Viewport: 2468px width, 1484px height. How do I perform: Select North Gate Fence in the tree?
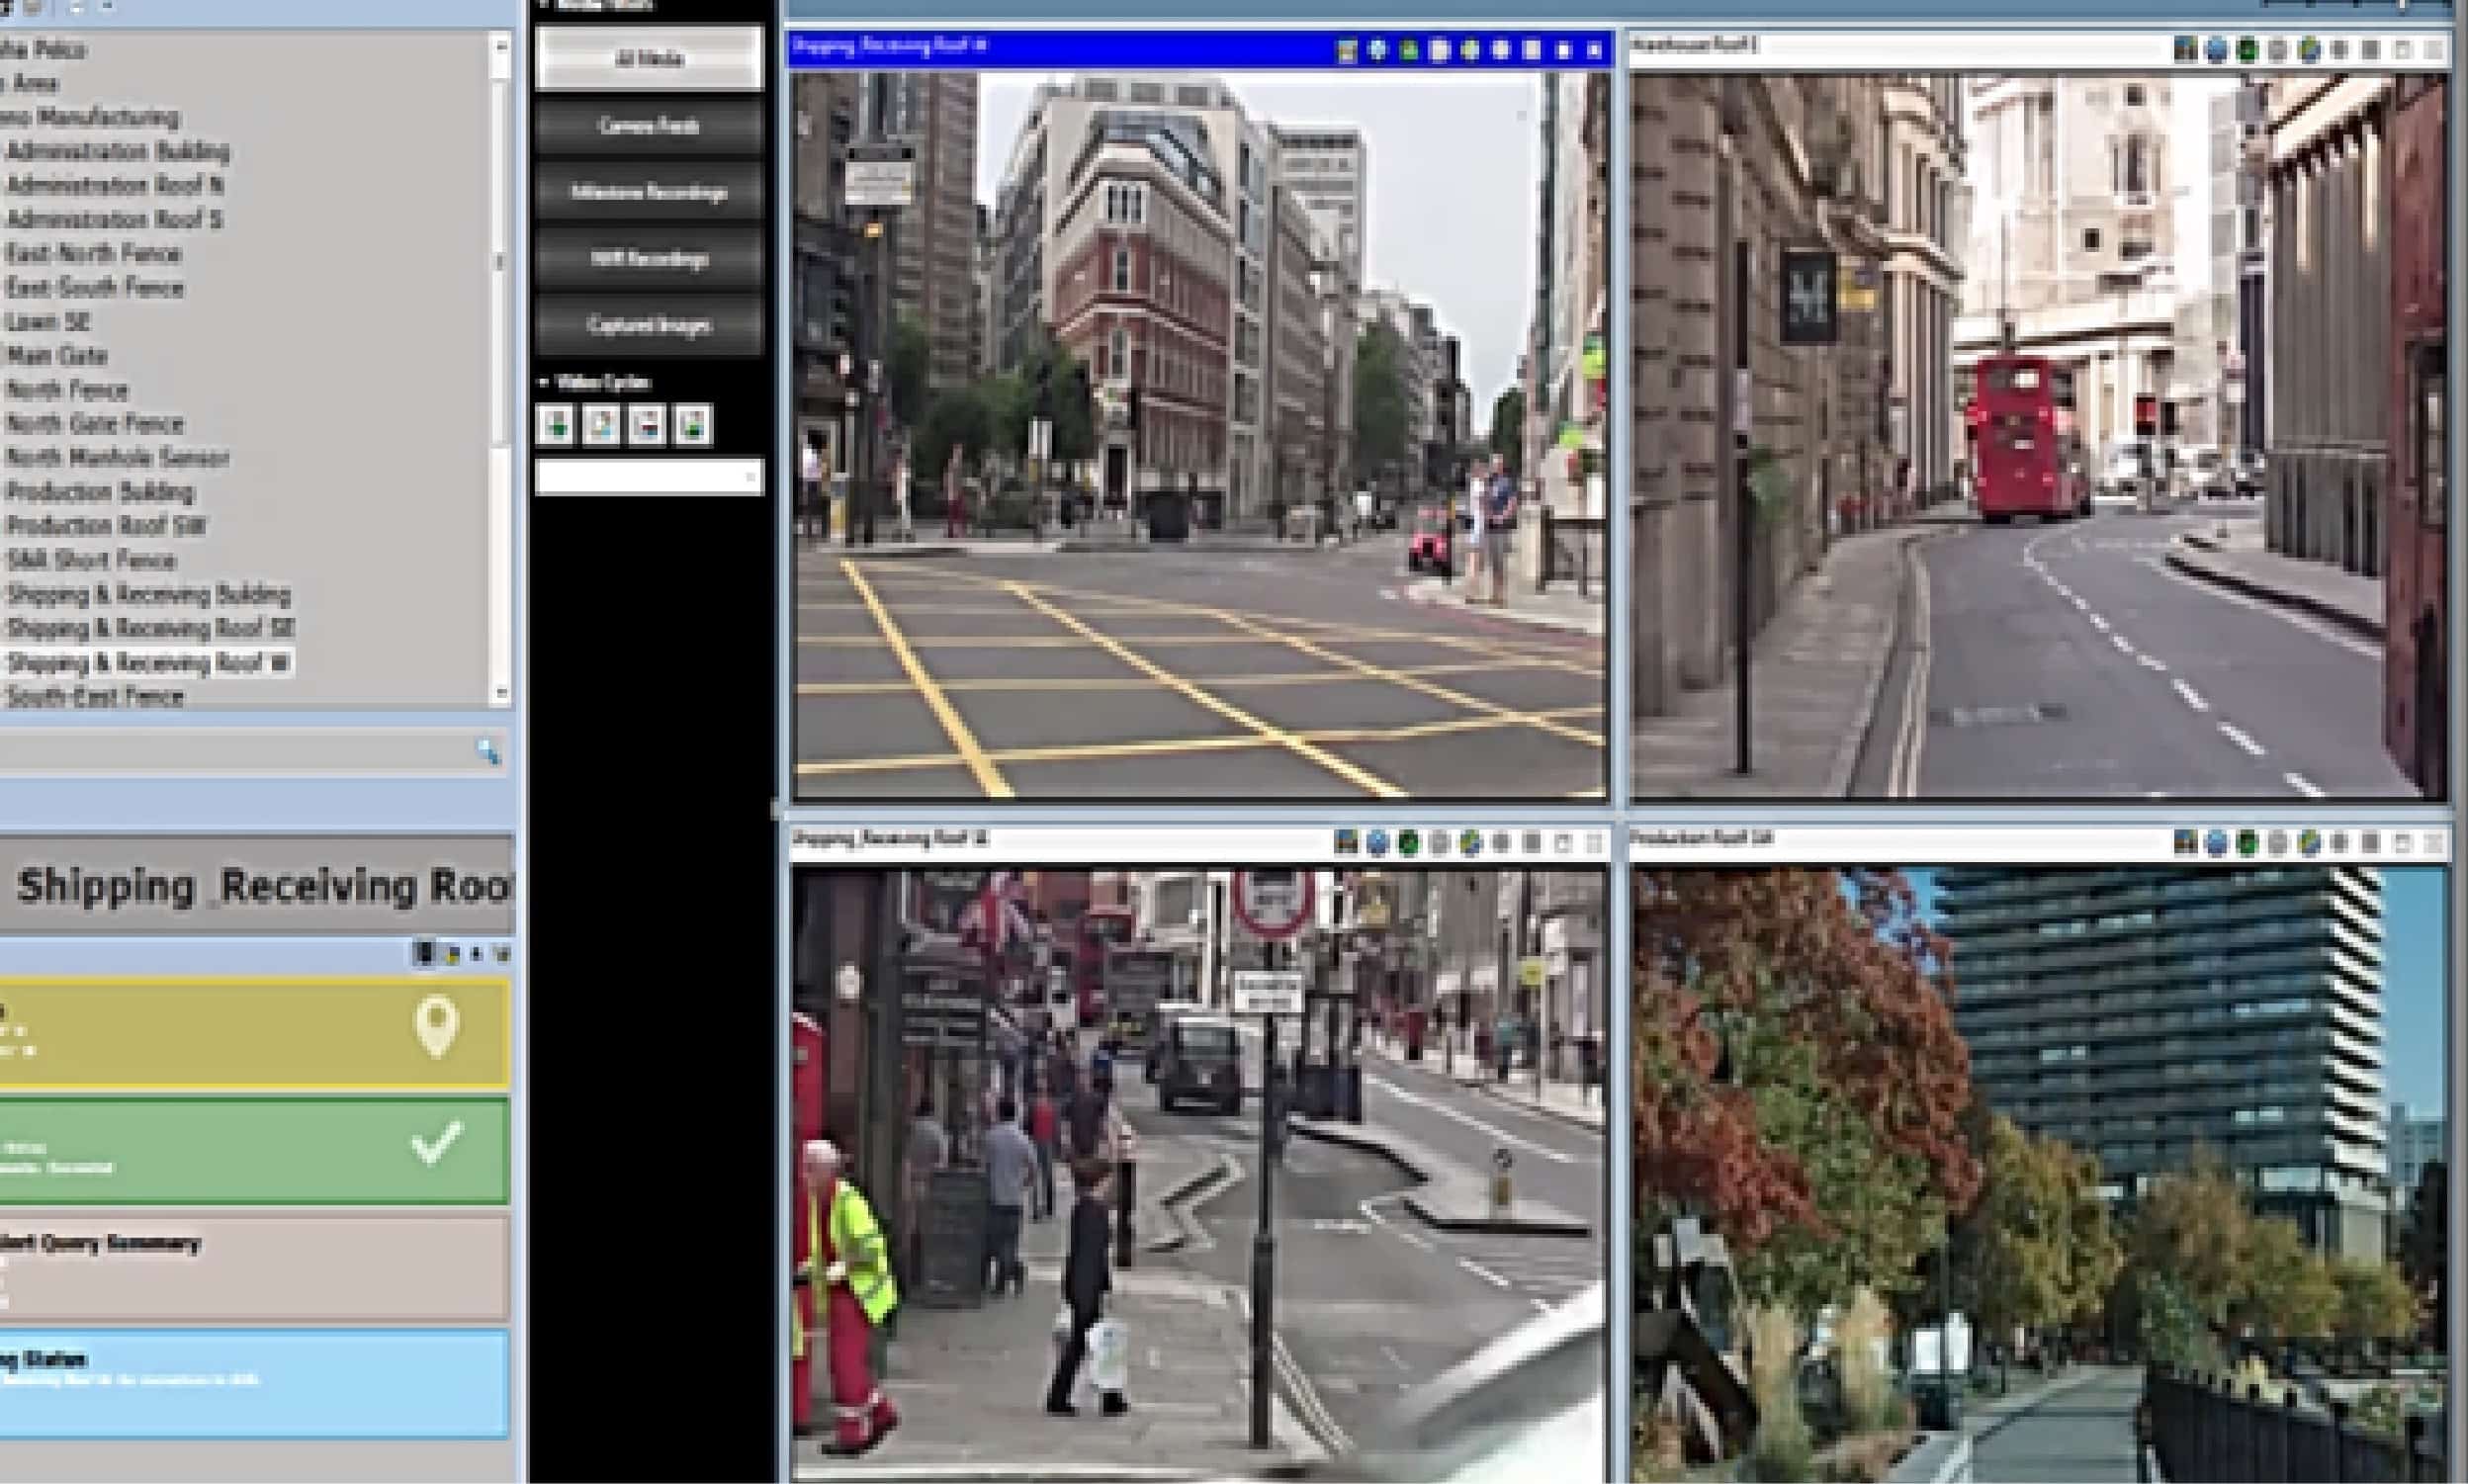pyautogui.click(x=95, y=424)
